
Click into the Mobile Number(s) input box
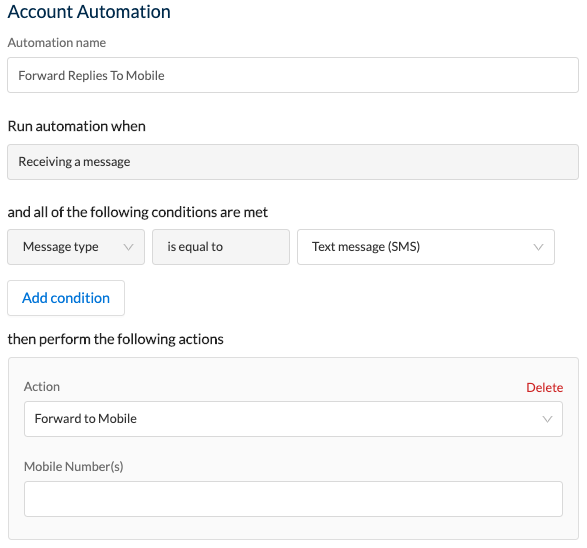293,499
